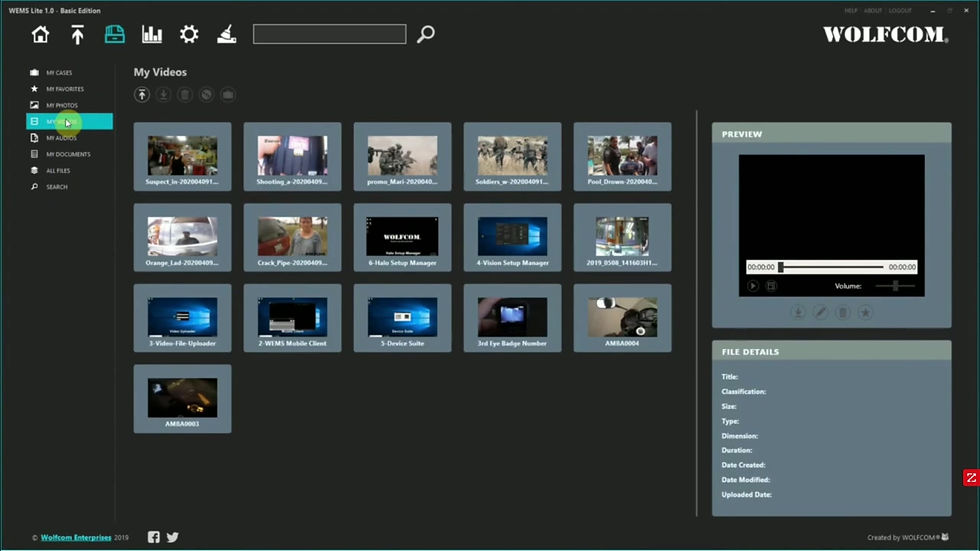Open All Files in sidebar
This screenshot has height=551, width=980.
[58, 170]
